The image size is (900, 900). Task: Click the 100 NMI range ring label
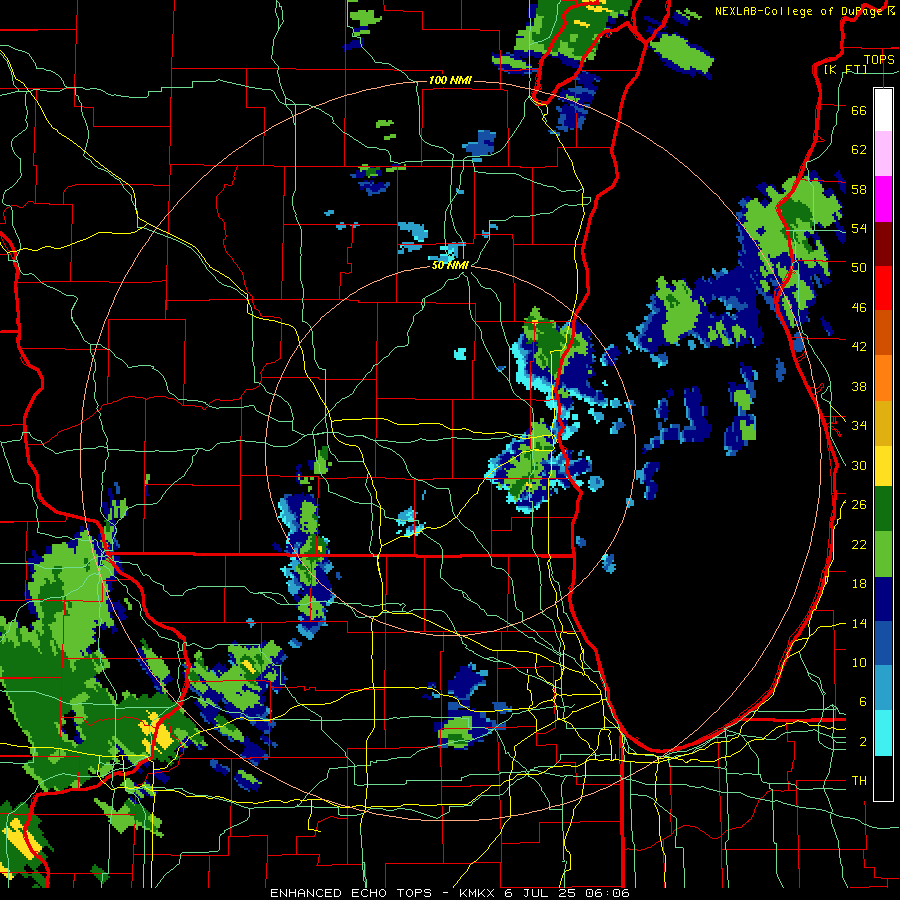point(450,80)
